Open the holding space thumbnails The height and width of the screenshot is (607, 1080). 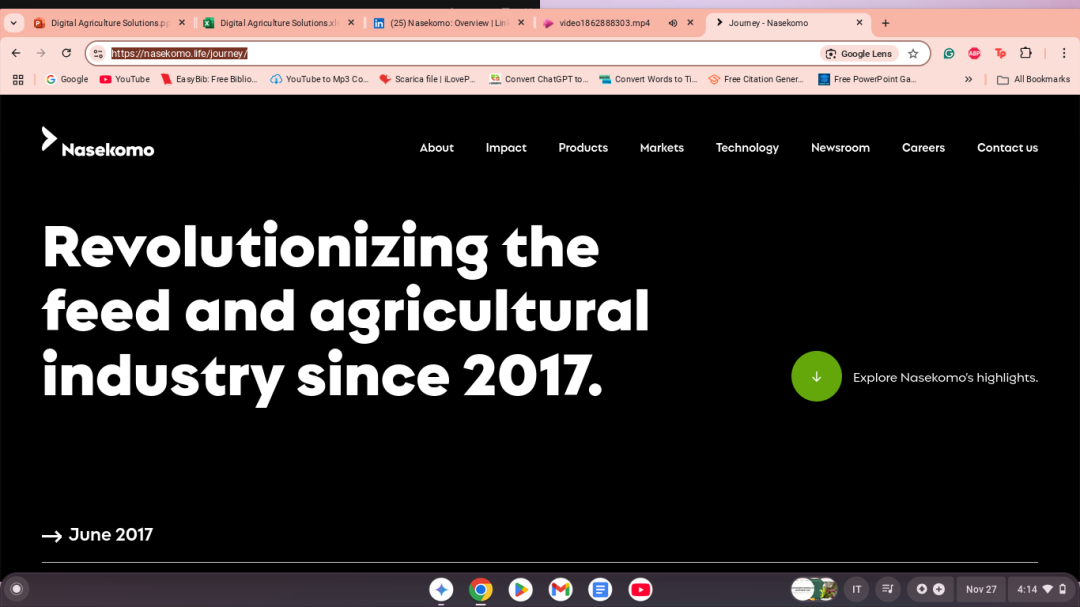pyautogui.click(x=813, y=589)
